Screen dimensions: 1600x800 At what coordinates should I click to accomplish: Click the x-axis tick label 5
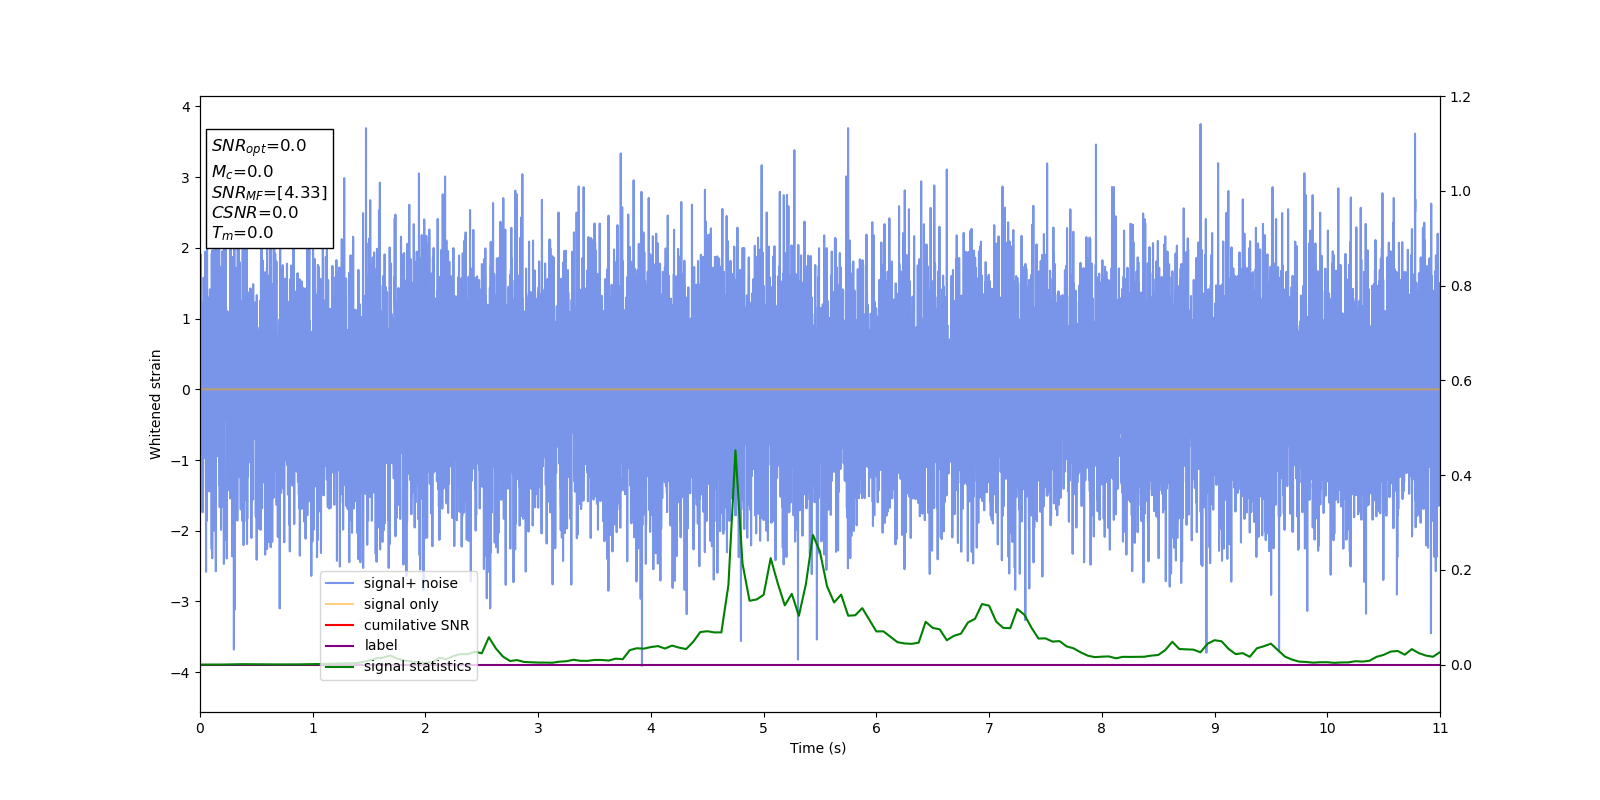coord(764,728)
